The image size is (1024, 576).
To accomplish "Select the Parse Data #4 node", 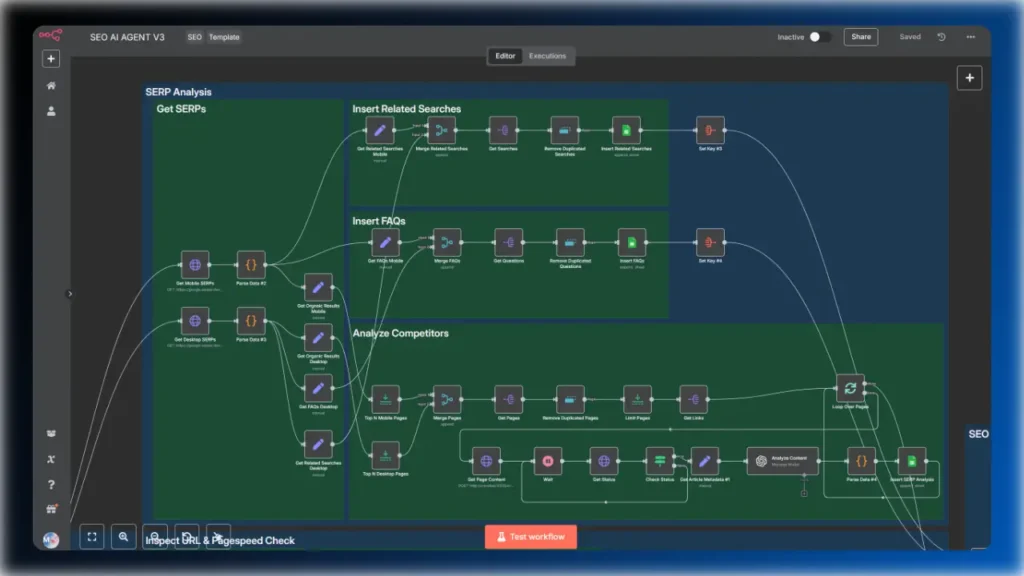I will point(861,461).
